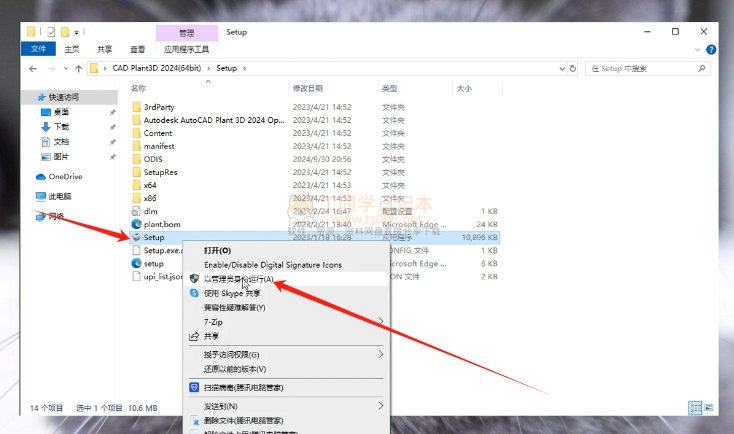Screen dimensions: 734x434
Task: Open the Home (主页) ribbon tab
Action: [72, 49]
